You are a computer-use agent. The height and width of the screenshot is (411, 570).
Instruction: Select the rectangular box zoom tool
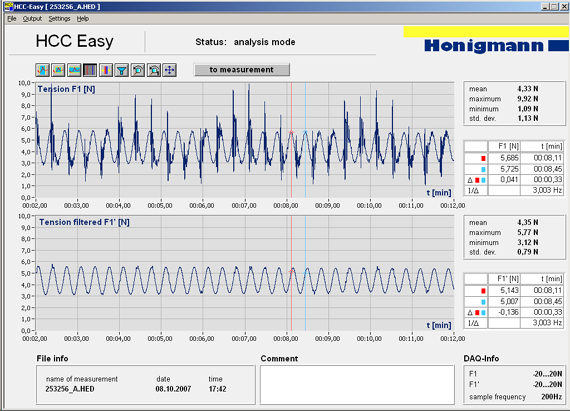[58, 70]
